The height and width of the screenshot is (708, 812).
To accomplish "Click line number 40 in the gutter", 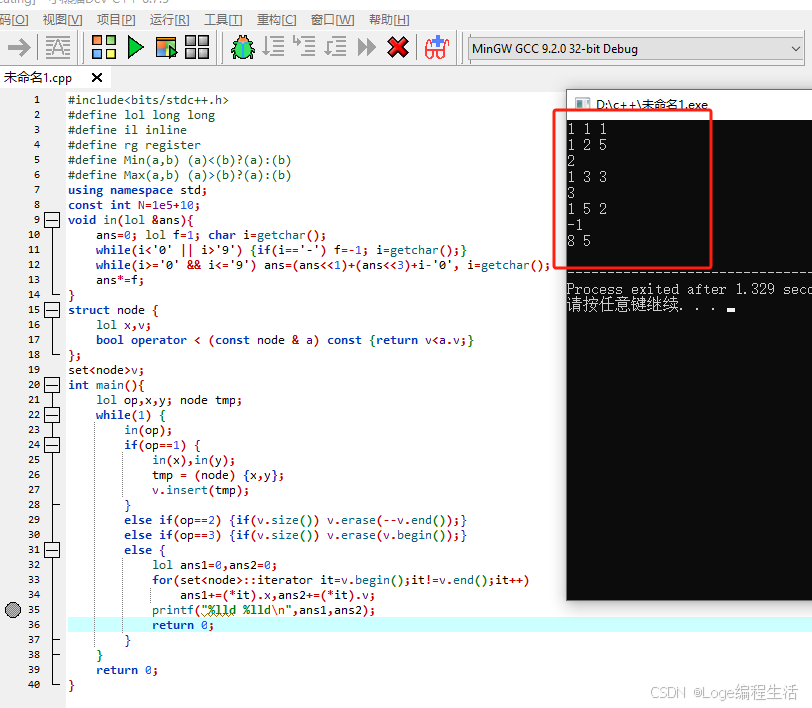I will pyautogui.click(x=34, y=685).
